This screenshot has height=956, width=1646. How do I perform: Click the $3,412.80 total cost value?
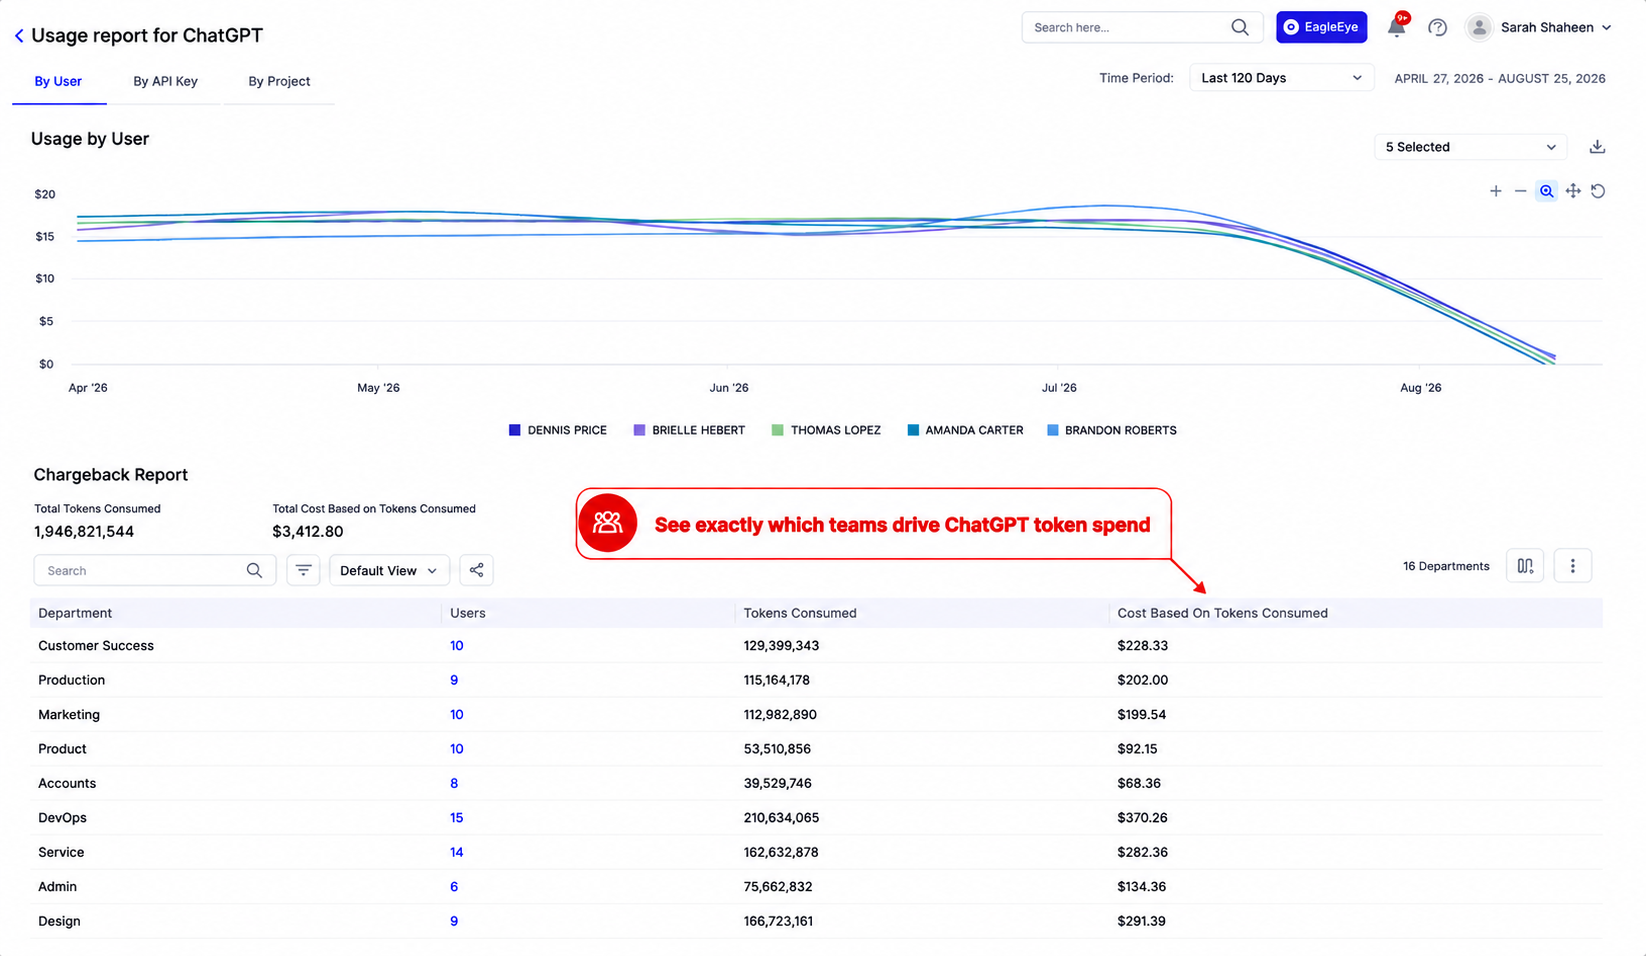point(308,532)
